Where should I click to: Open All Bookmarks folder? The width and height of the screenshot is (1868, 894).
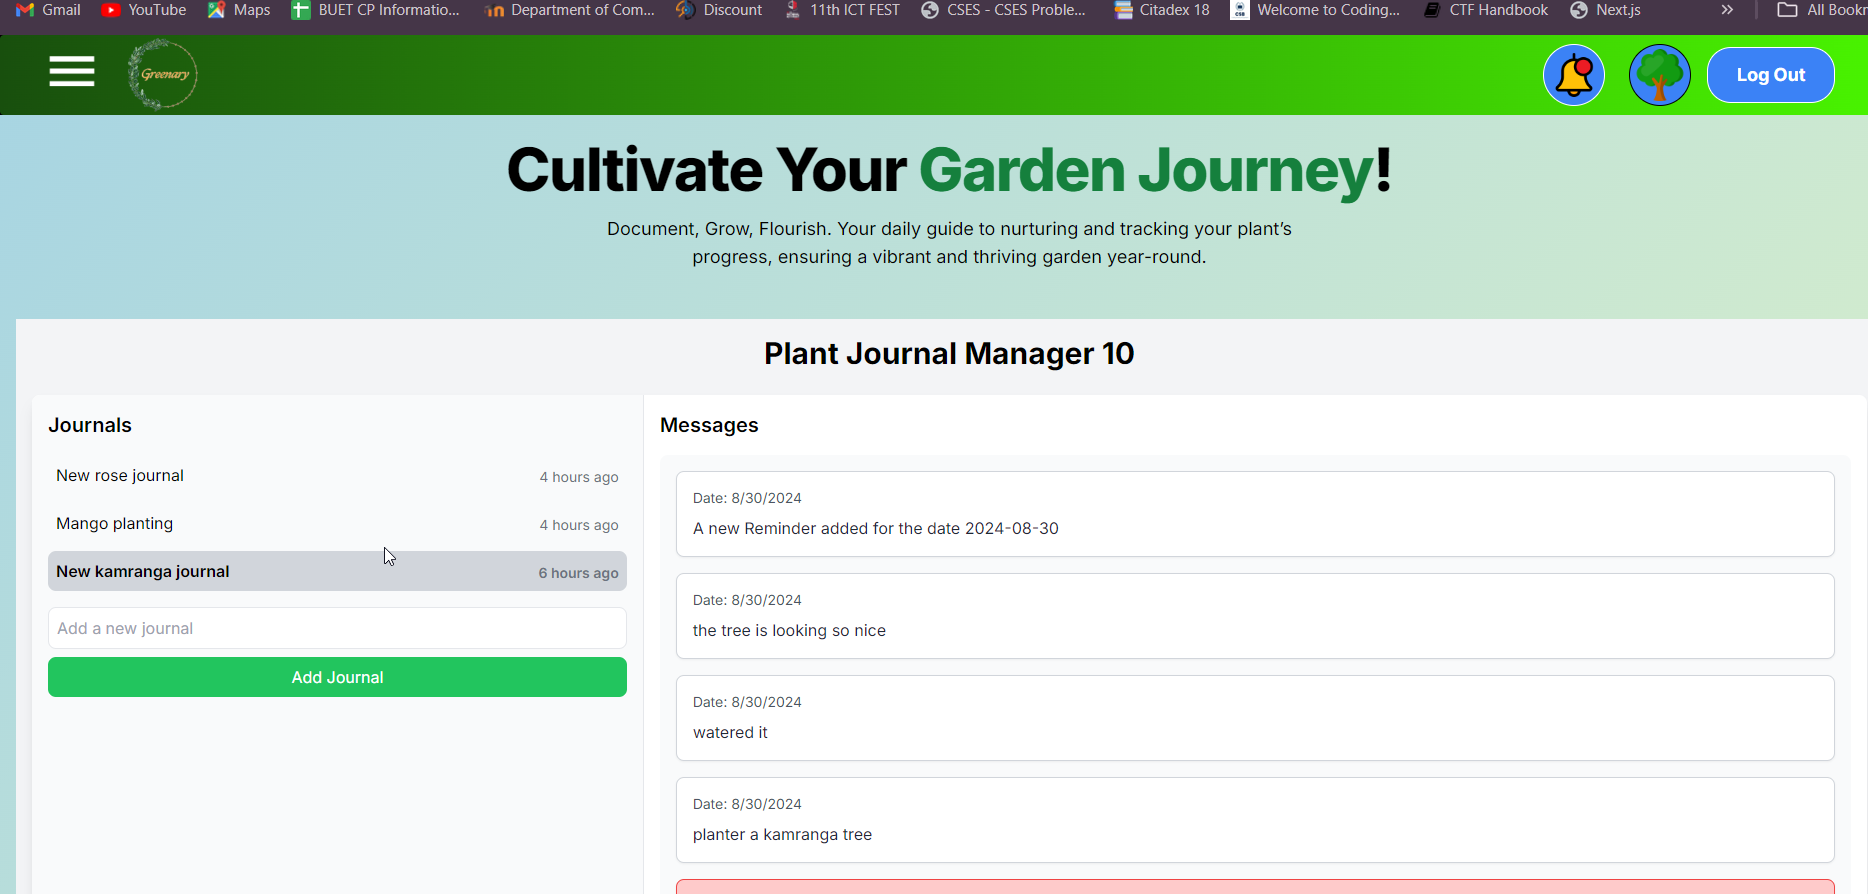[1822, 10]
